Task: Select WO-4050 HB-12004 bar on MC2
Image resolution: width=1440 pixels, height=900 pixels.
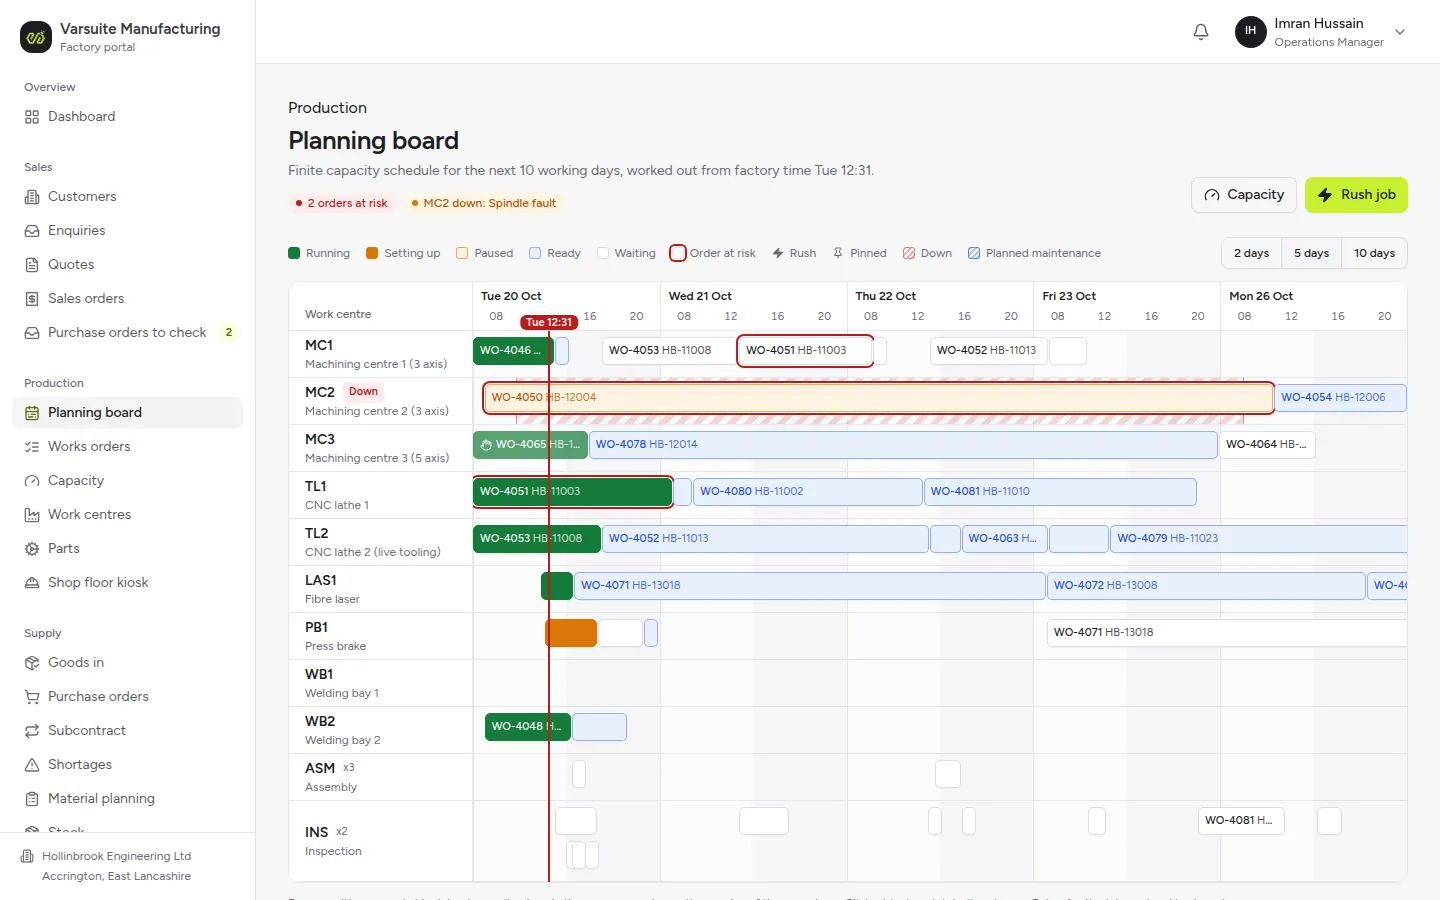Action: [x=878, y=398]
